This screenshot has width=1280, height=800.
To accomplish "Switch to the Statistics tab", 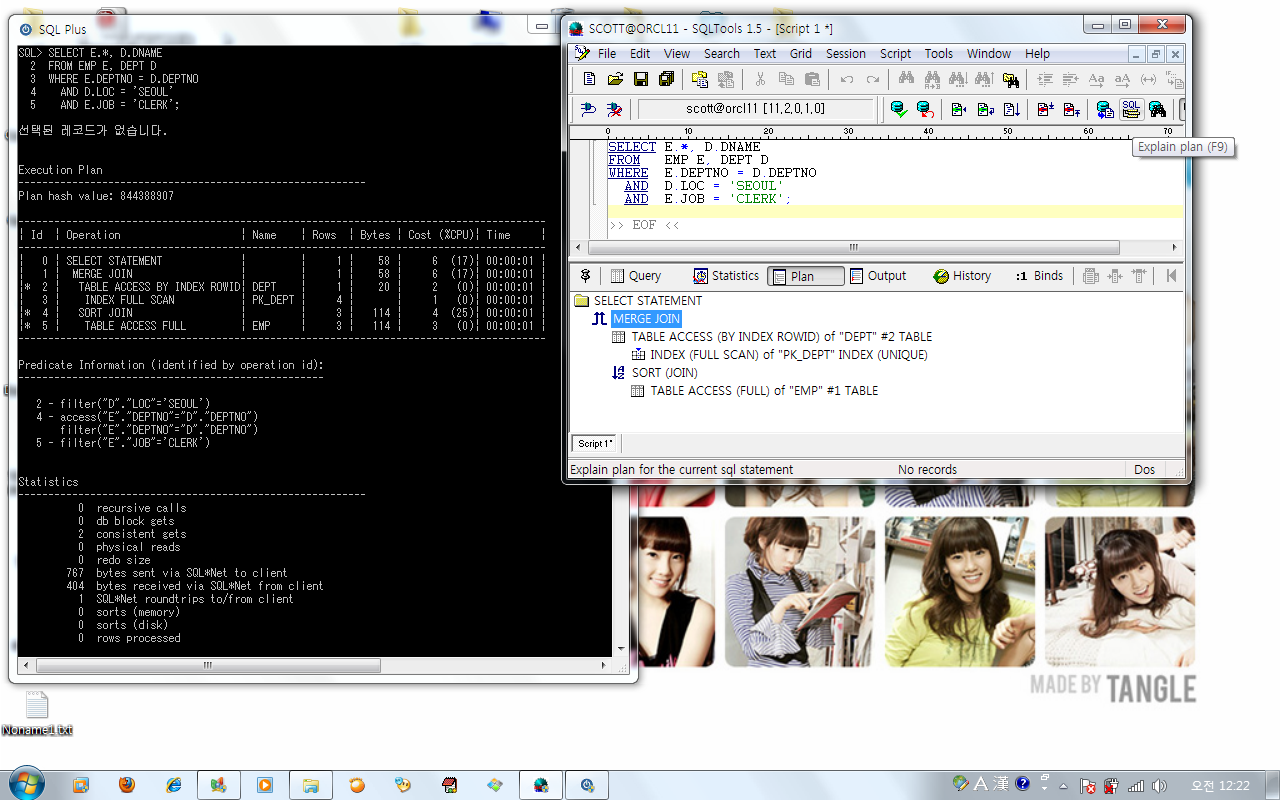I will (x=725, y=276).
